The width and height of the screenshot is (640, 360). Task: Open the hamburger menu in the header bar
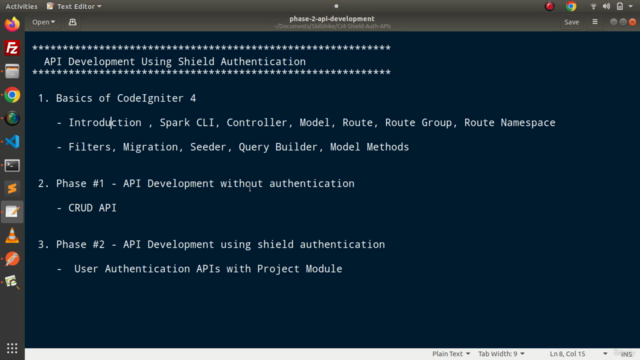[x=595, y=22]
